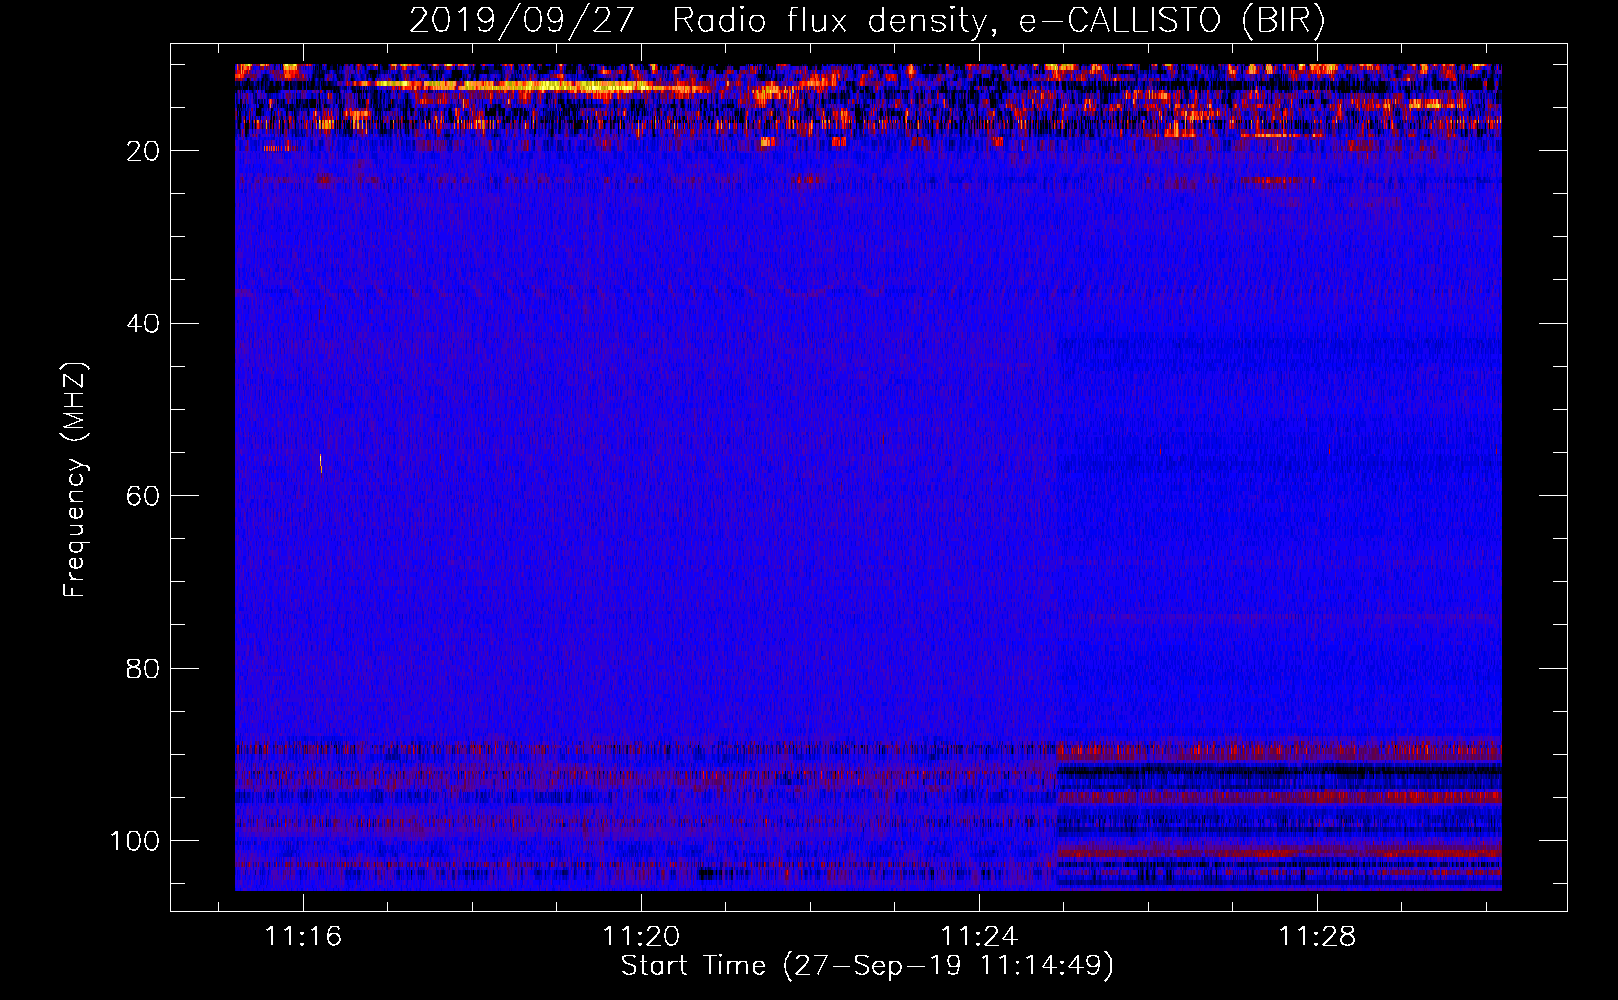
Task: Click the 11:20 time tick label
Action: coord(641,937)
